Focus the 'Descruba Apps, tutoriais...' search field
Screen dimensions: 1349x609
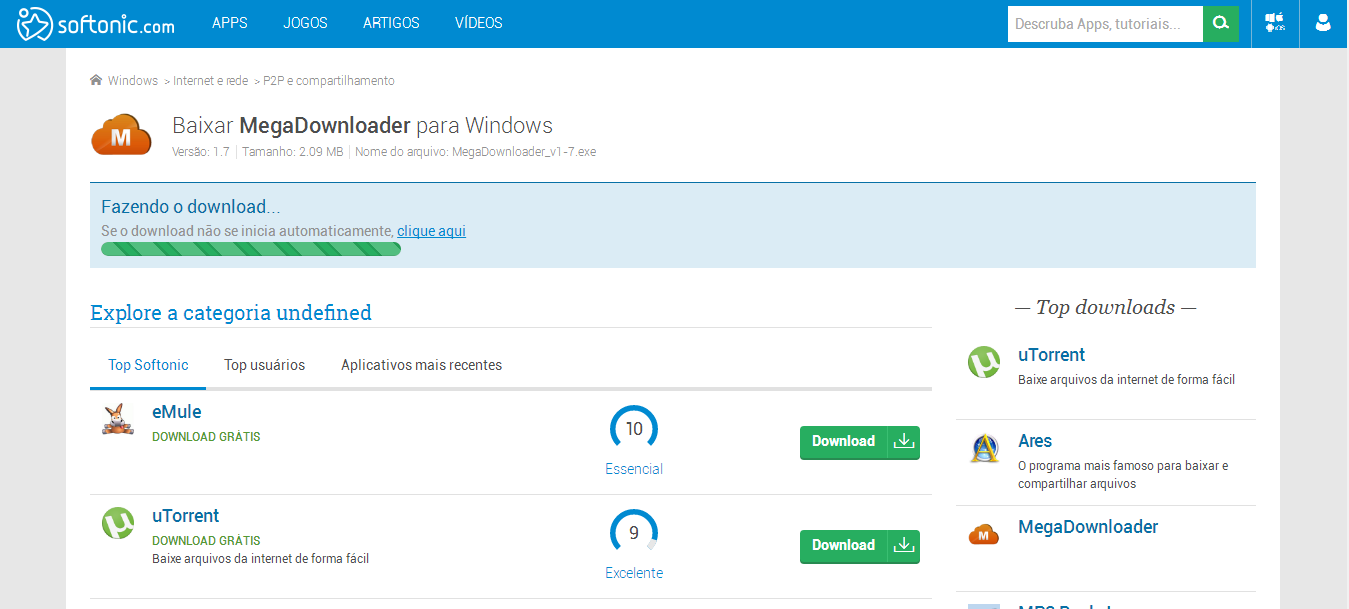(1105, 23)
